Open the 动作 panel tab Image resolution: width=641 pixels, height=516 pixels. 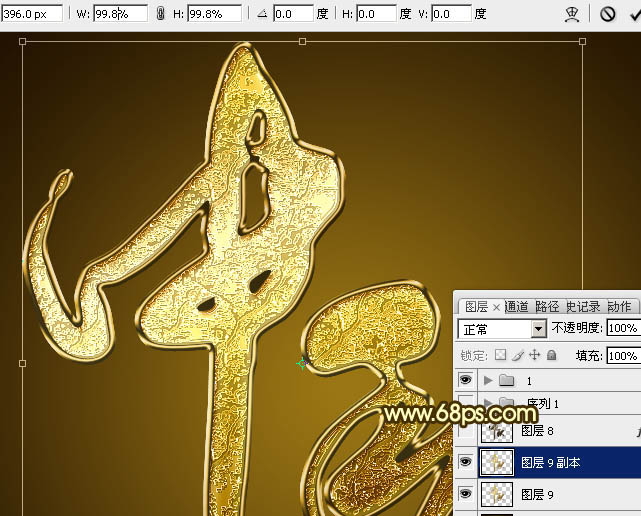click(x=619, y=306)
